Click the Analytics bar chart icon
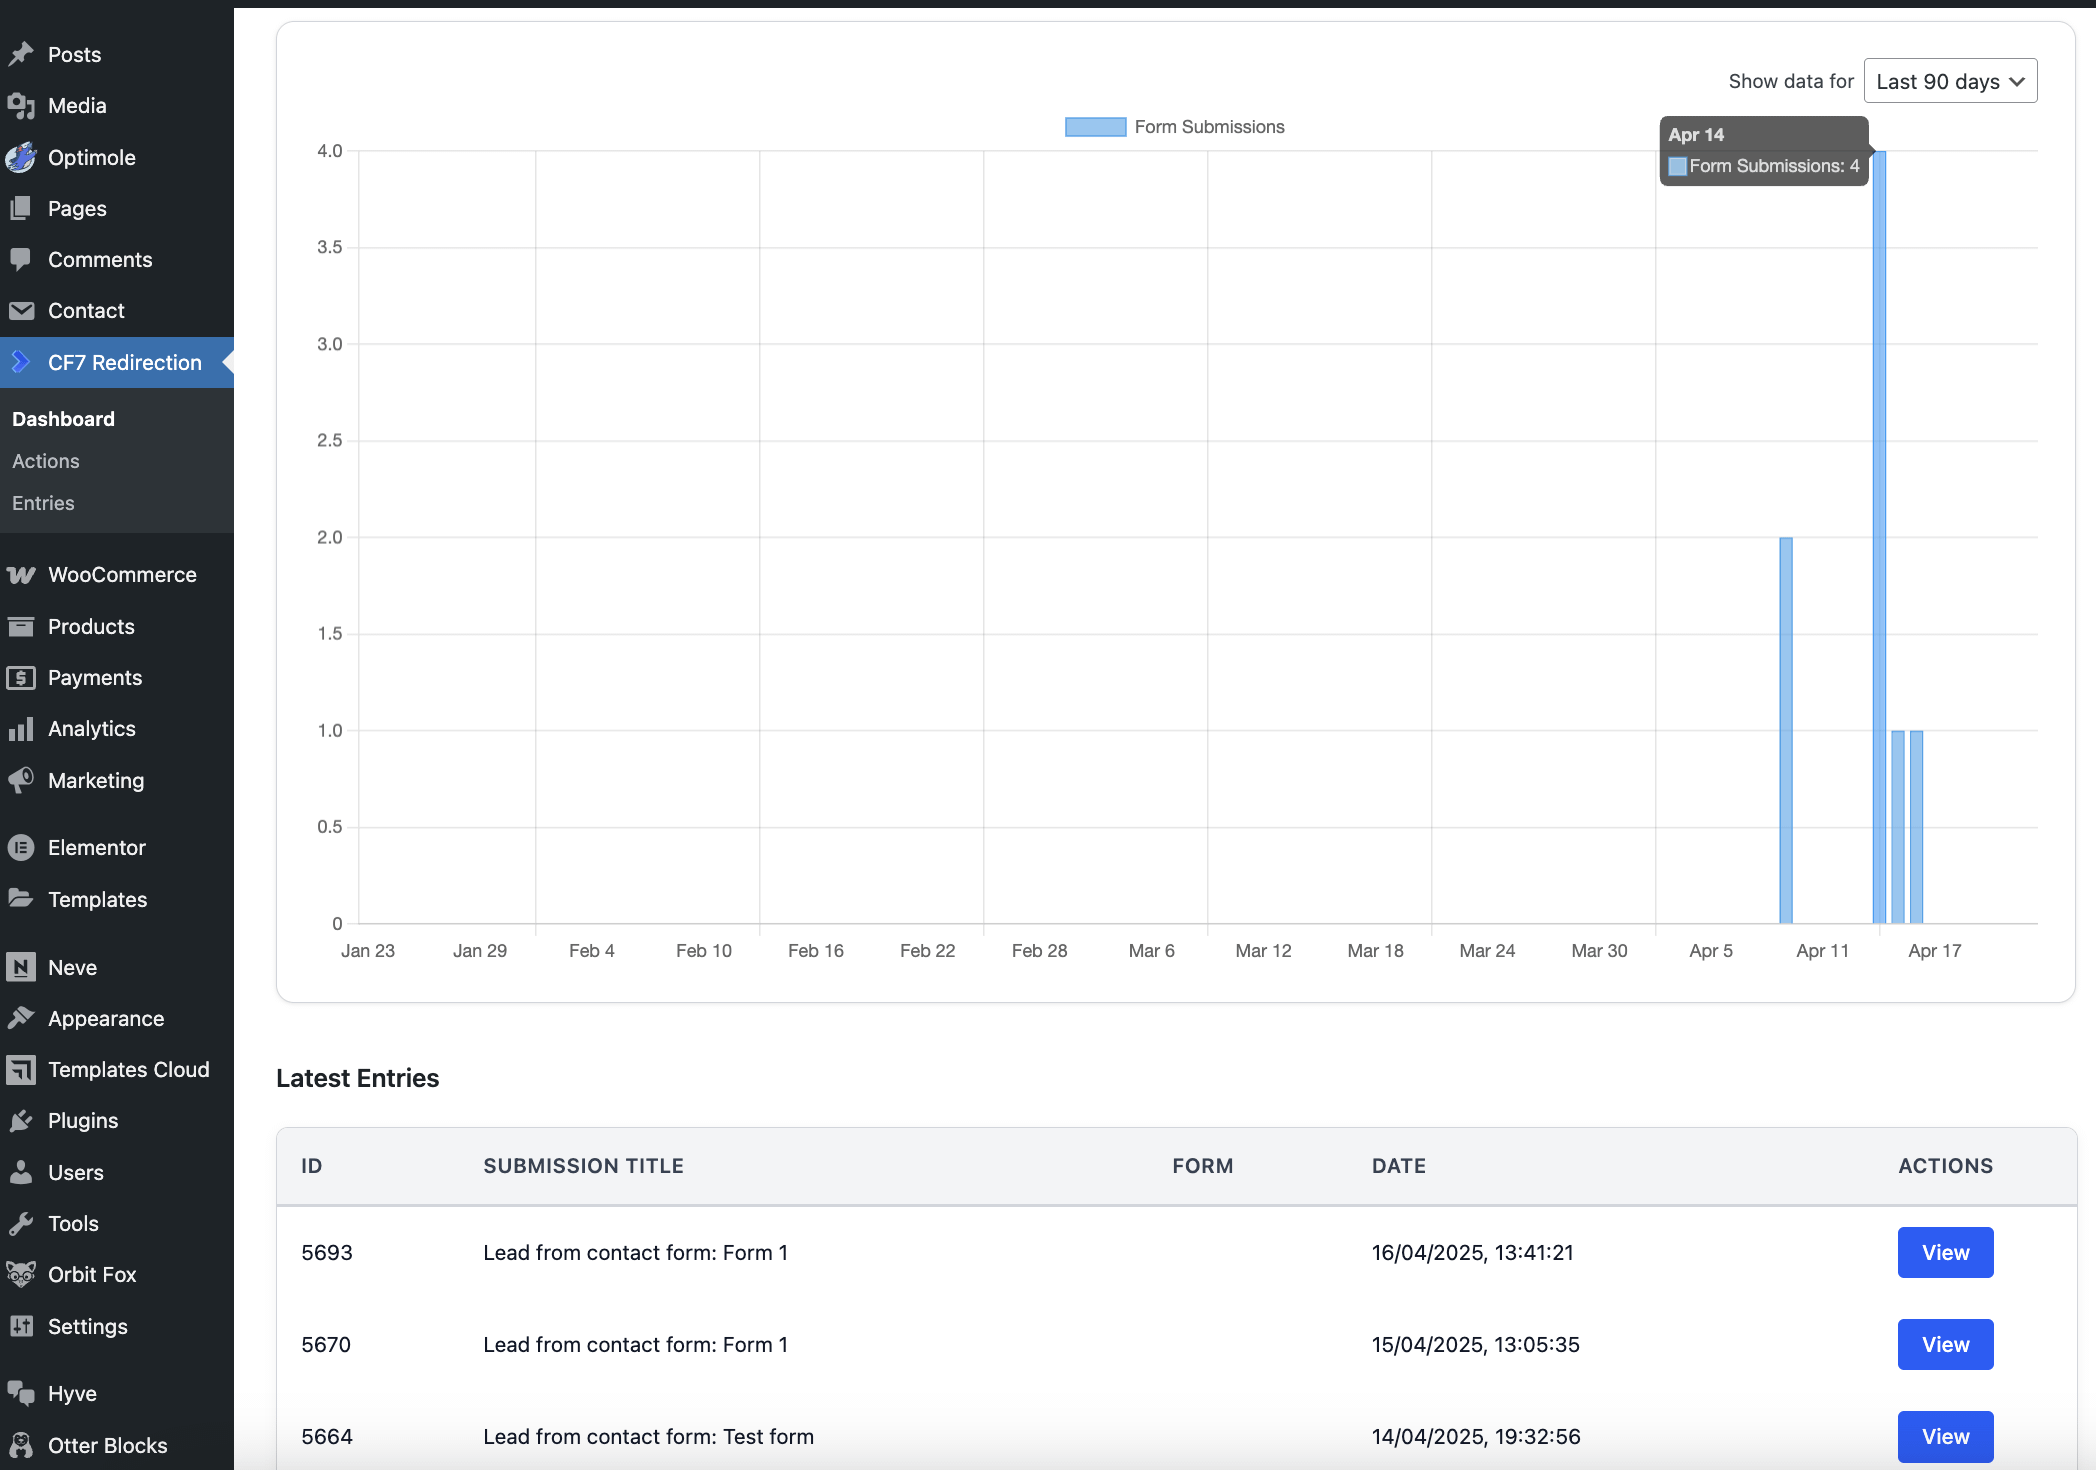This screenshot has width=2096, height=1470. (21, 729)
